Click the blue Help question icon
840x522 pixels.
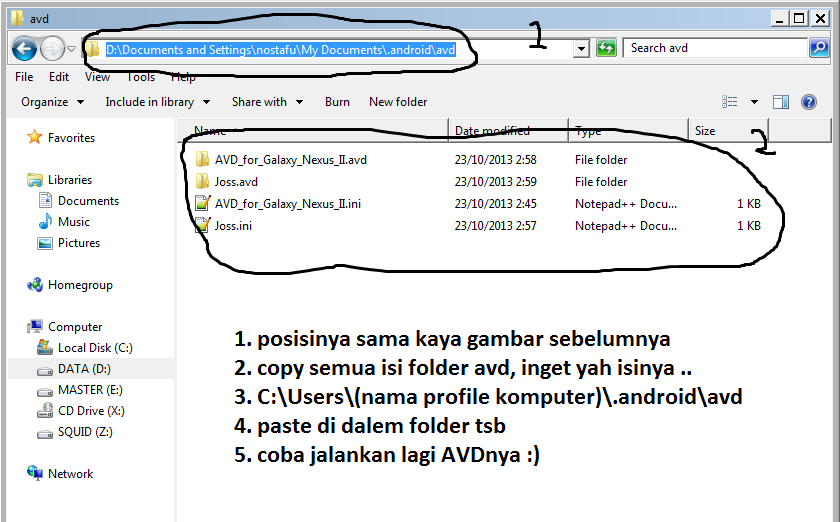pyautogui.click(x=809, y=102)
